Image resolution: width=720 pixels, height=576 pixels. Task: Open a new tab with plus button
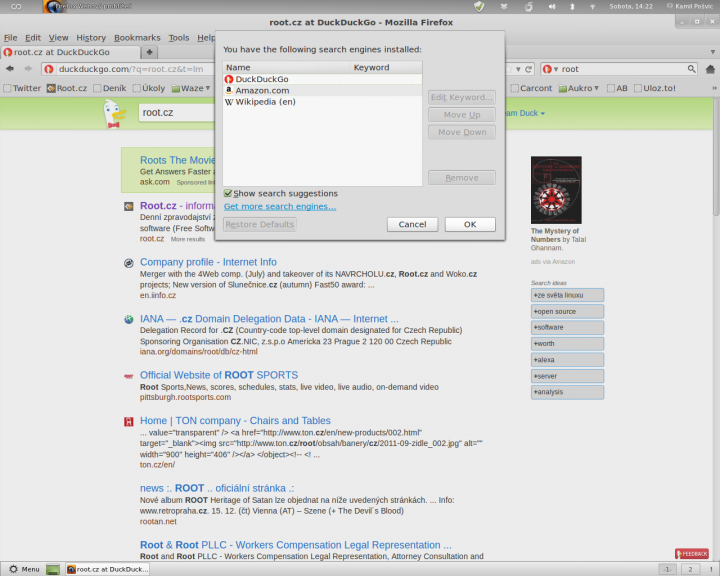149,52
